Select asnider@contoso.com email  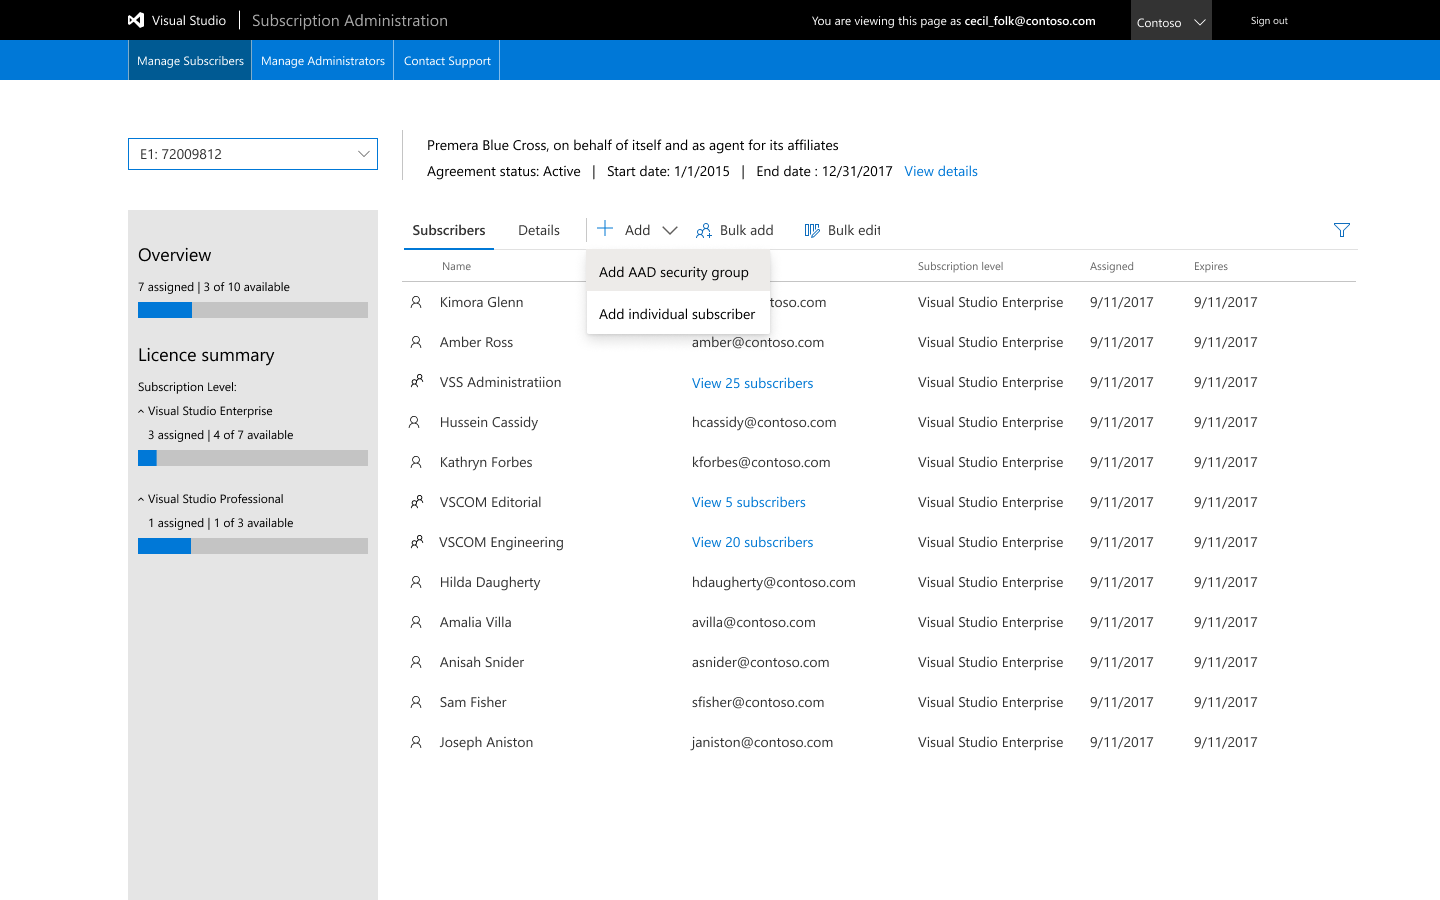(761, 662)
